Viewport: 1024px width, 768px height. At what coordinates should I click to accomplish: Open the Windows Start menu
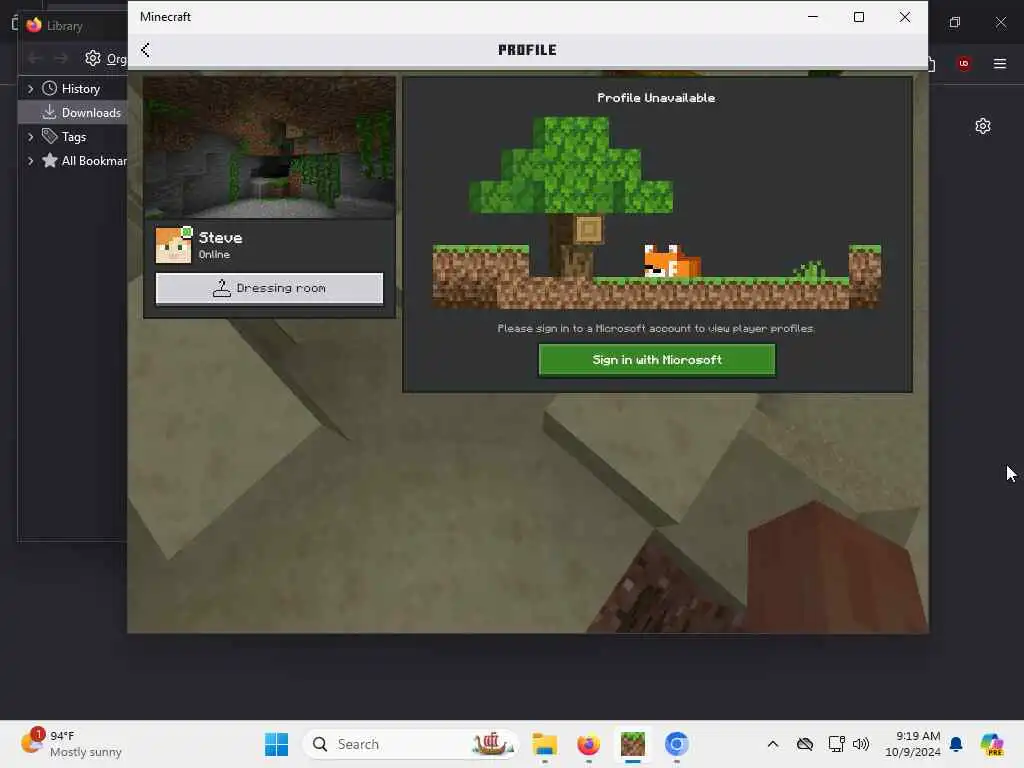coord(277,744)
